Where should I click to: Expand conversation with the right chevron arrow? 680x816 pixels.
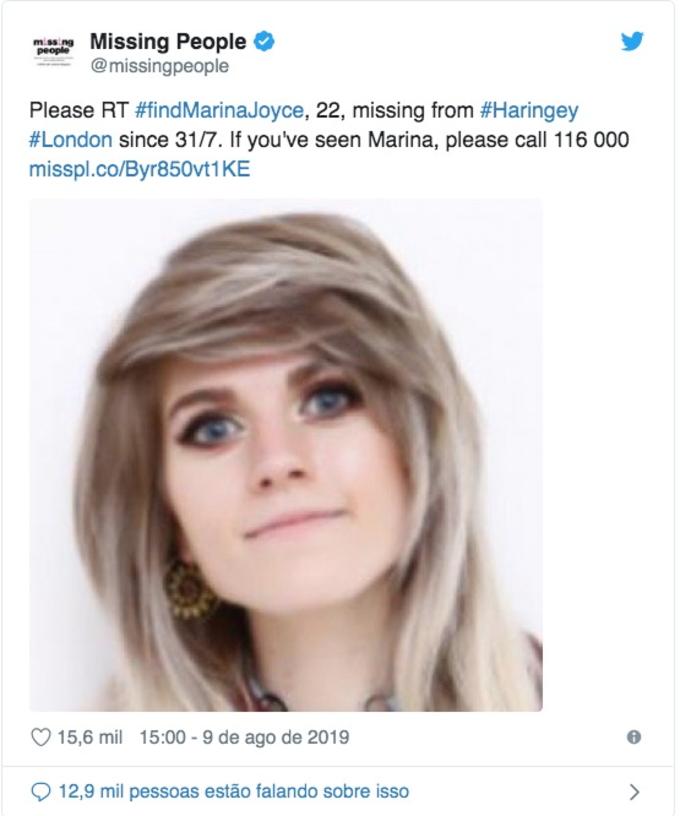[634, 792]
